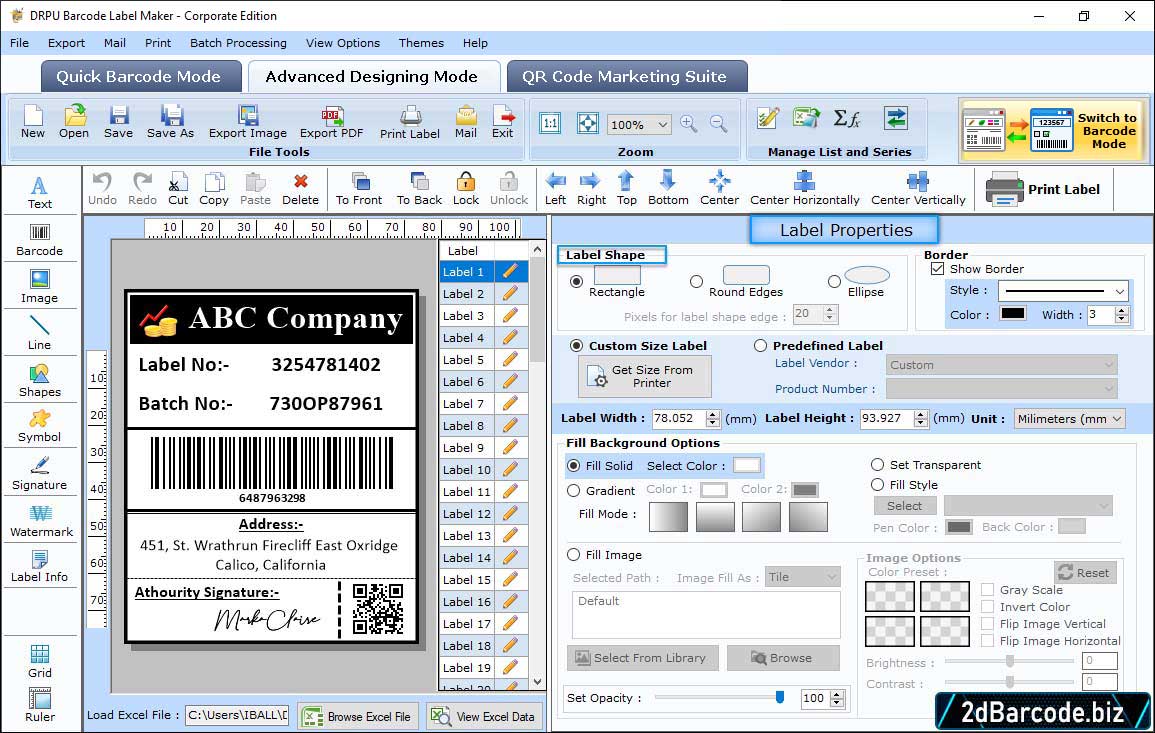1155x733 pixels.
Task: Click the Export PDF icon
Action: pyautogui.click(x=331, y=122)
